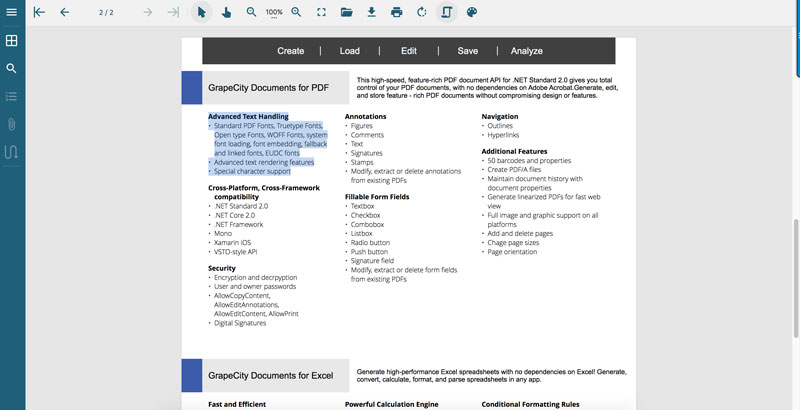Print the document

[396, 12]
